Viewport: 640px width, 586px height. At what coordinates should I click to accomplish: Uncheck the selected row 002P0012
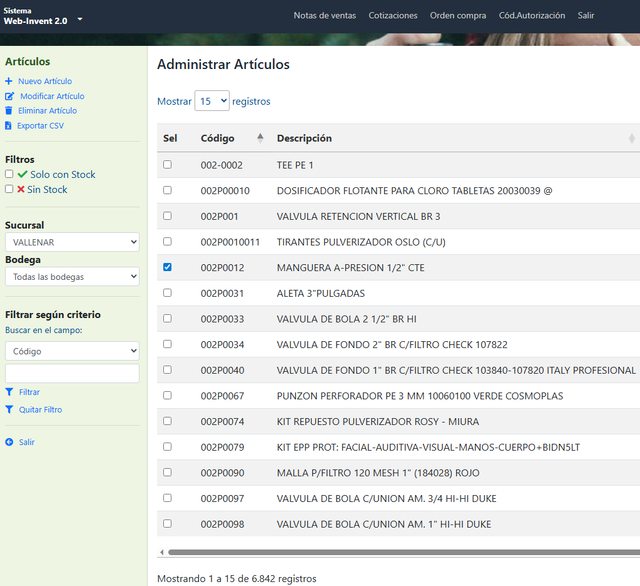coord(167,267)
